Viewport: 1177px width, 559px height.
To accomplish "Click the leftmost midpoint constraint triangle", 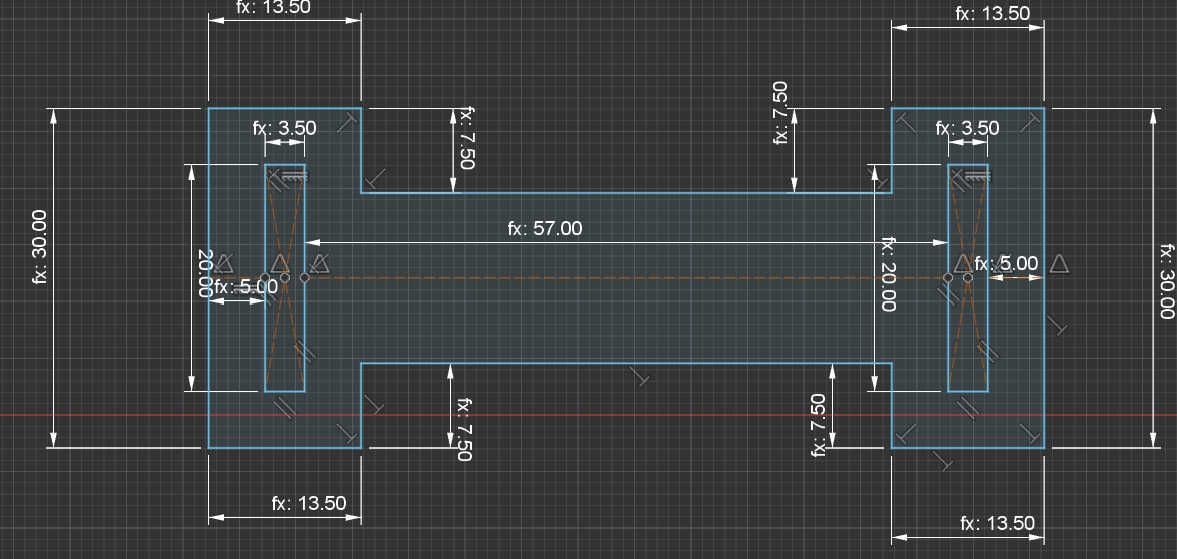I will tap(225, 263).
